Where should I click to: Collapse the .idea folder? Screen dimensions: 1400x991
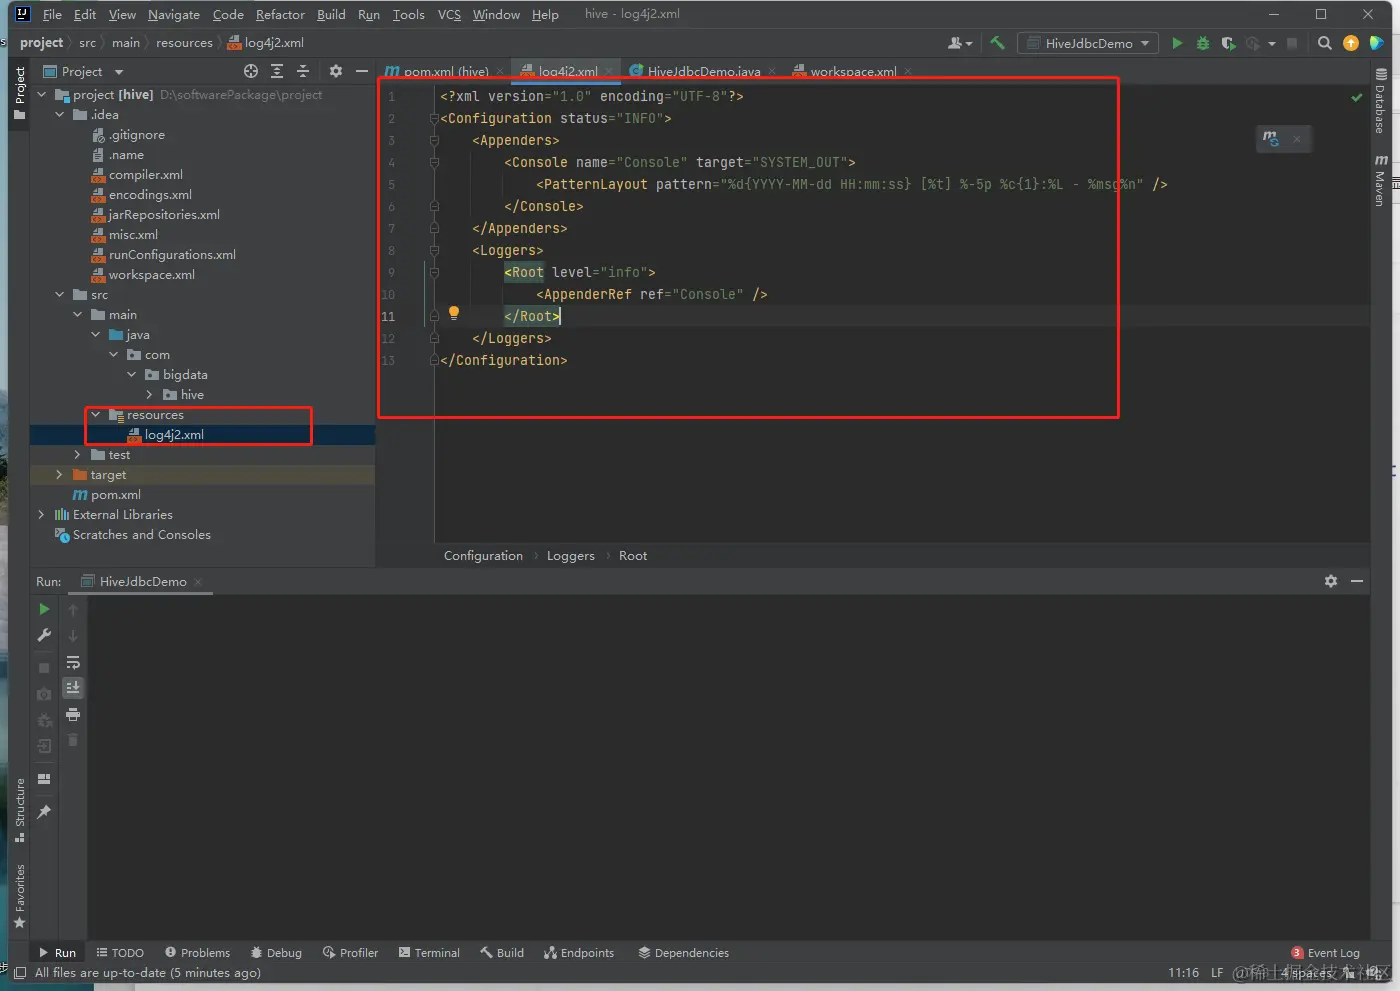pos(60,115)
